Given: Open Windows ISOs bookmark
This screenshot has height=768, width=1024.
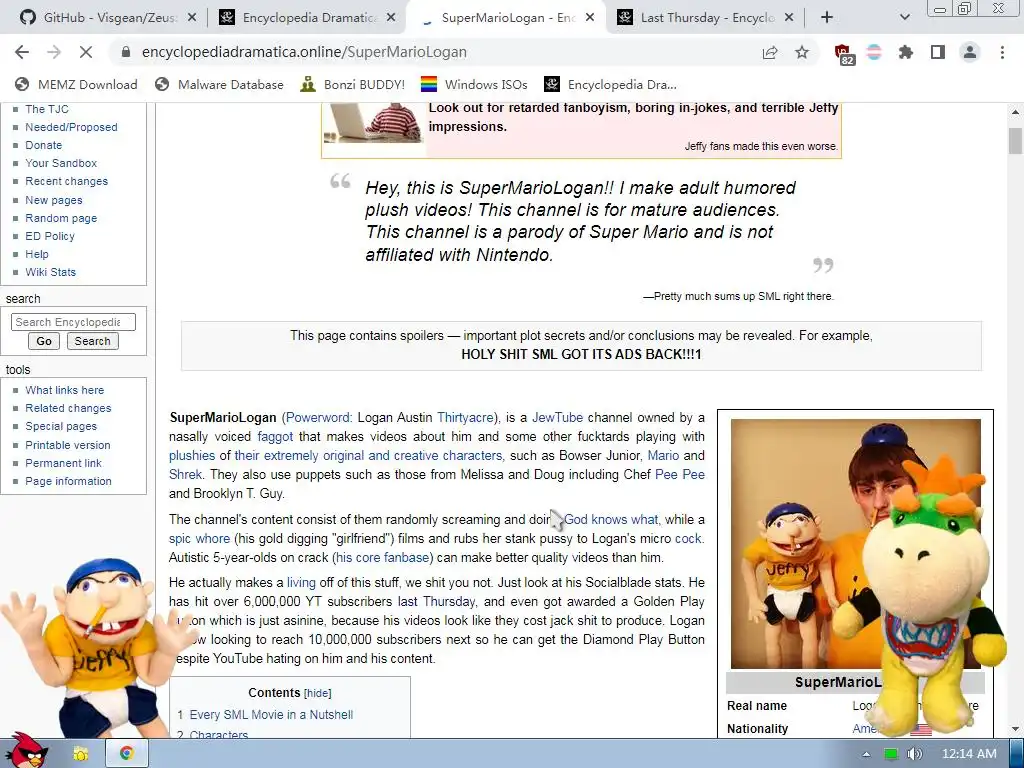Looking at the screenshot, I should [x=474, y=84].
